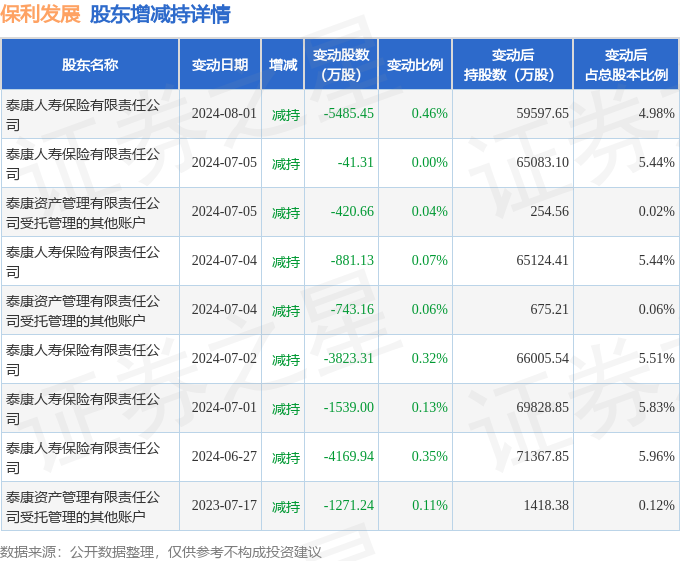Screen dimensions: 680x561
Task: Select the -743.16 share change value
Action: pyautogui.click(x=352, y=310)
